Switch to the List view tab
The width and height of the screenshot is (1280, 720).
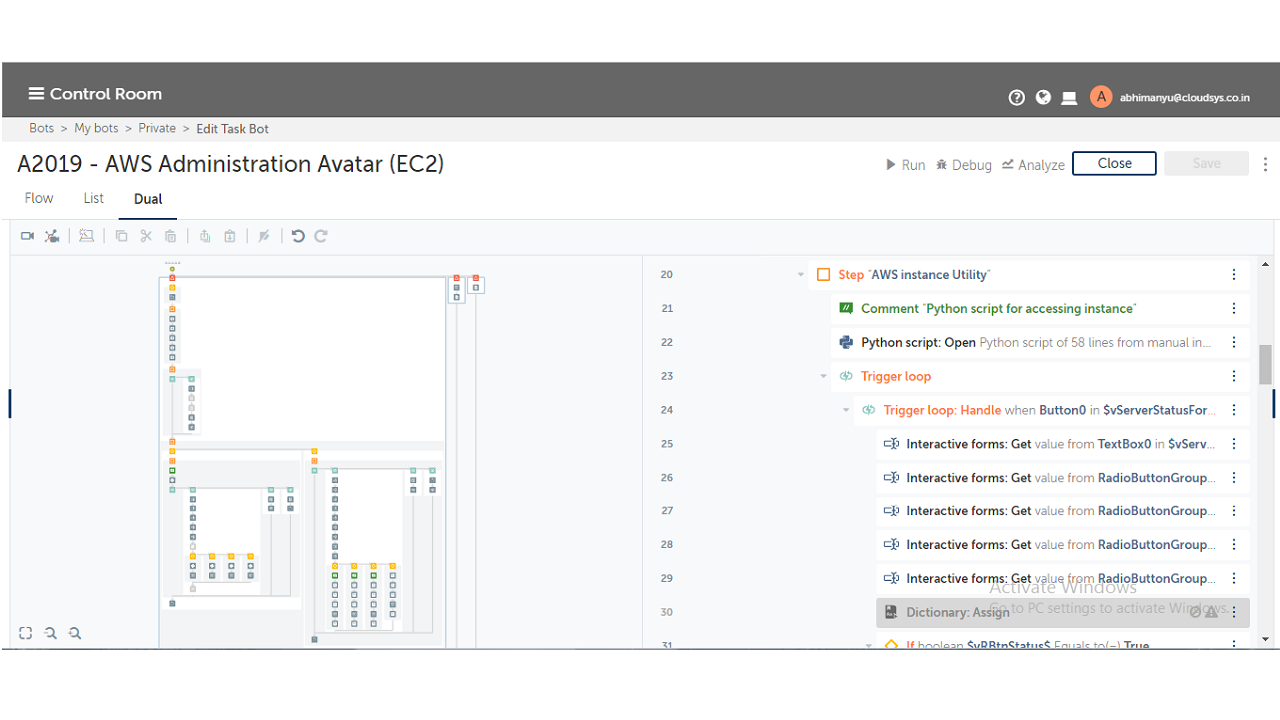(93, 198)
